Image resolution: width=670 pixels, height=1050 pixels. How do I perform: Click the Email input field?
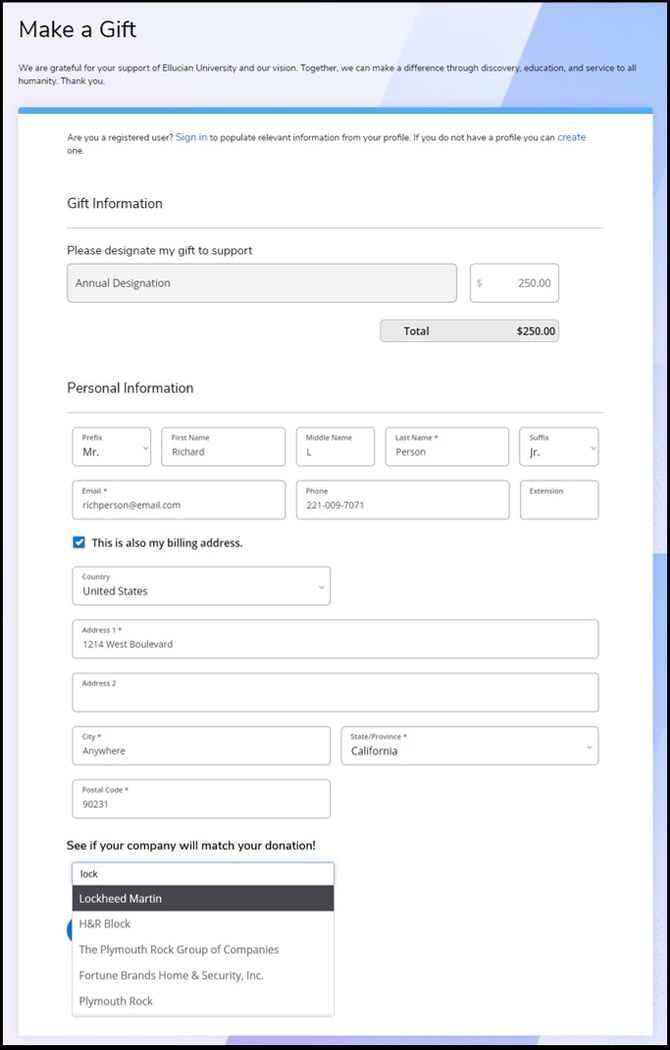click(x=179, y=500)
